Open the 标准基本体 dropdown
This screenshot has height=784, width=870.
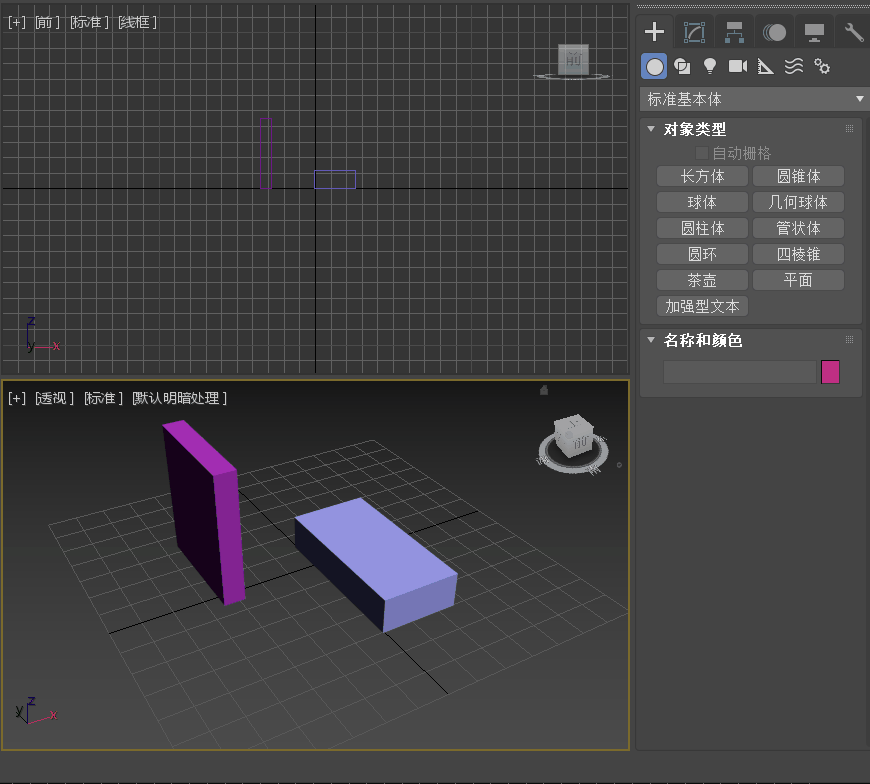pos(753,99)
